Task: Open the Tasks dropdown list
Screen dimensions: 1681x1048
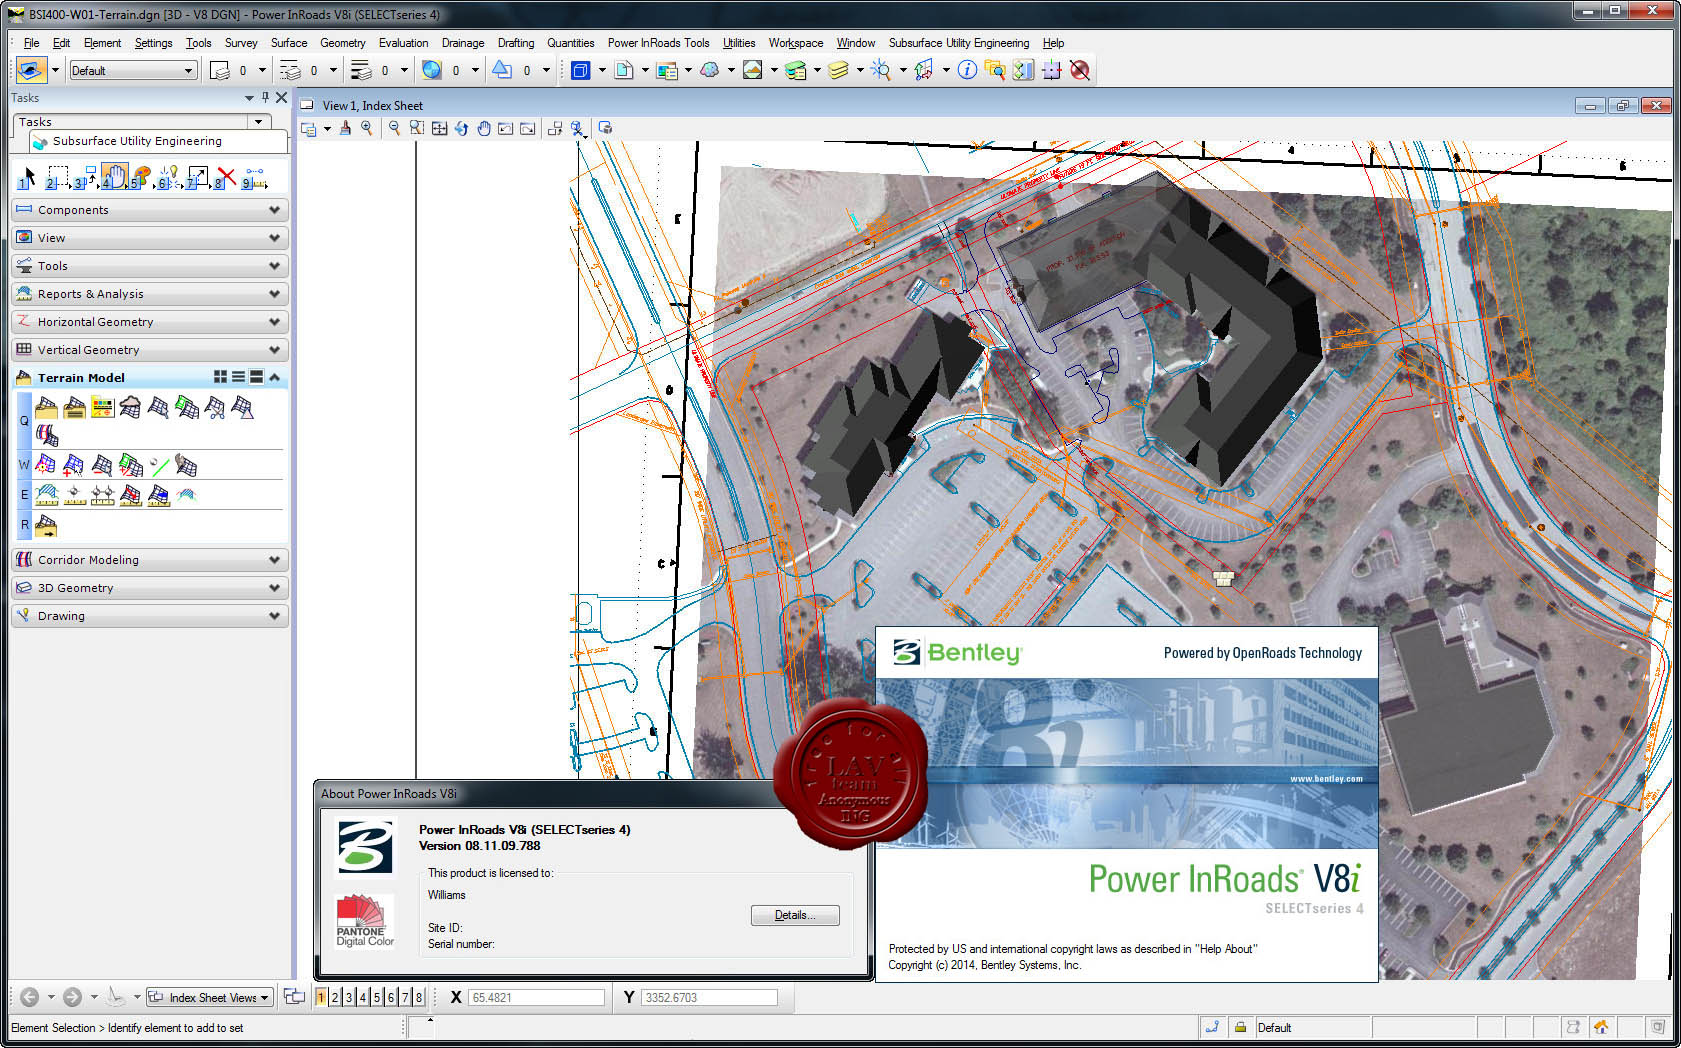Action: 259,121
